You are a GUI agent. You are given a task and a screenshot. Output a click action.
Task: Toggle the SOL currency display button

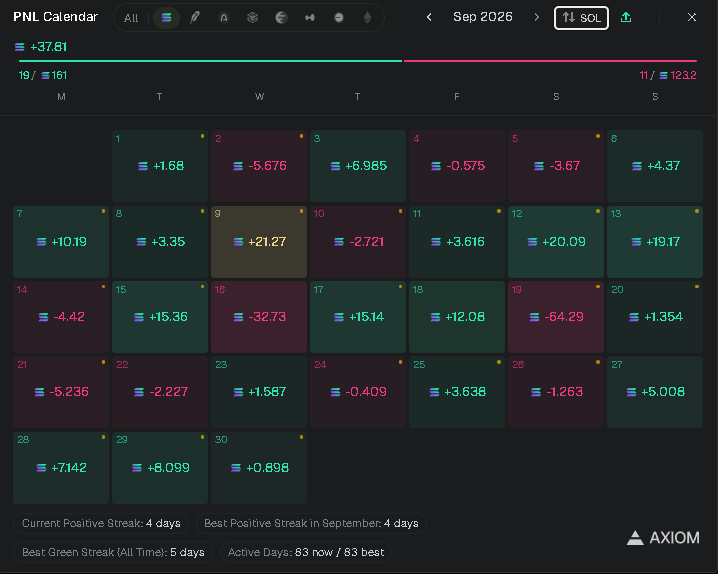pos(581,18)
